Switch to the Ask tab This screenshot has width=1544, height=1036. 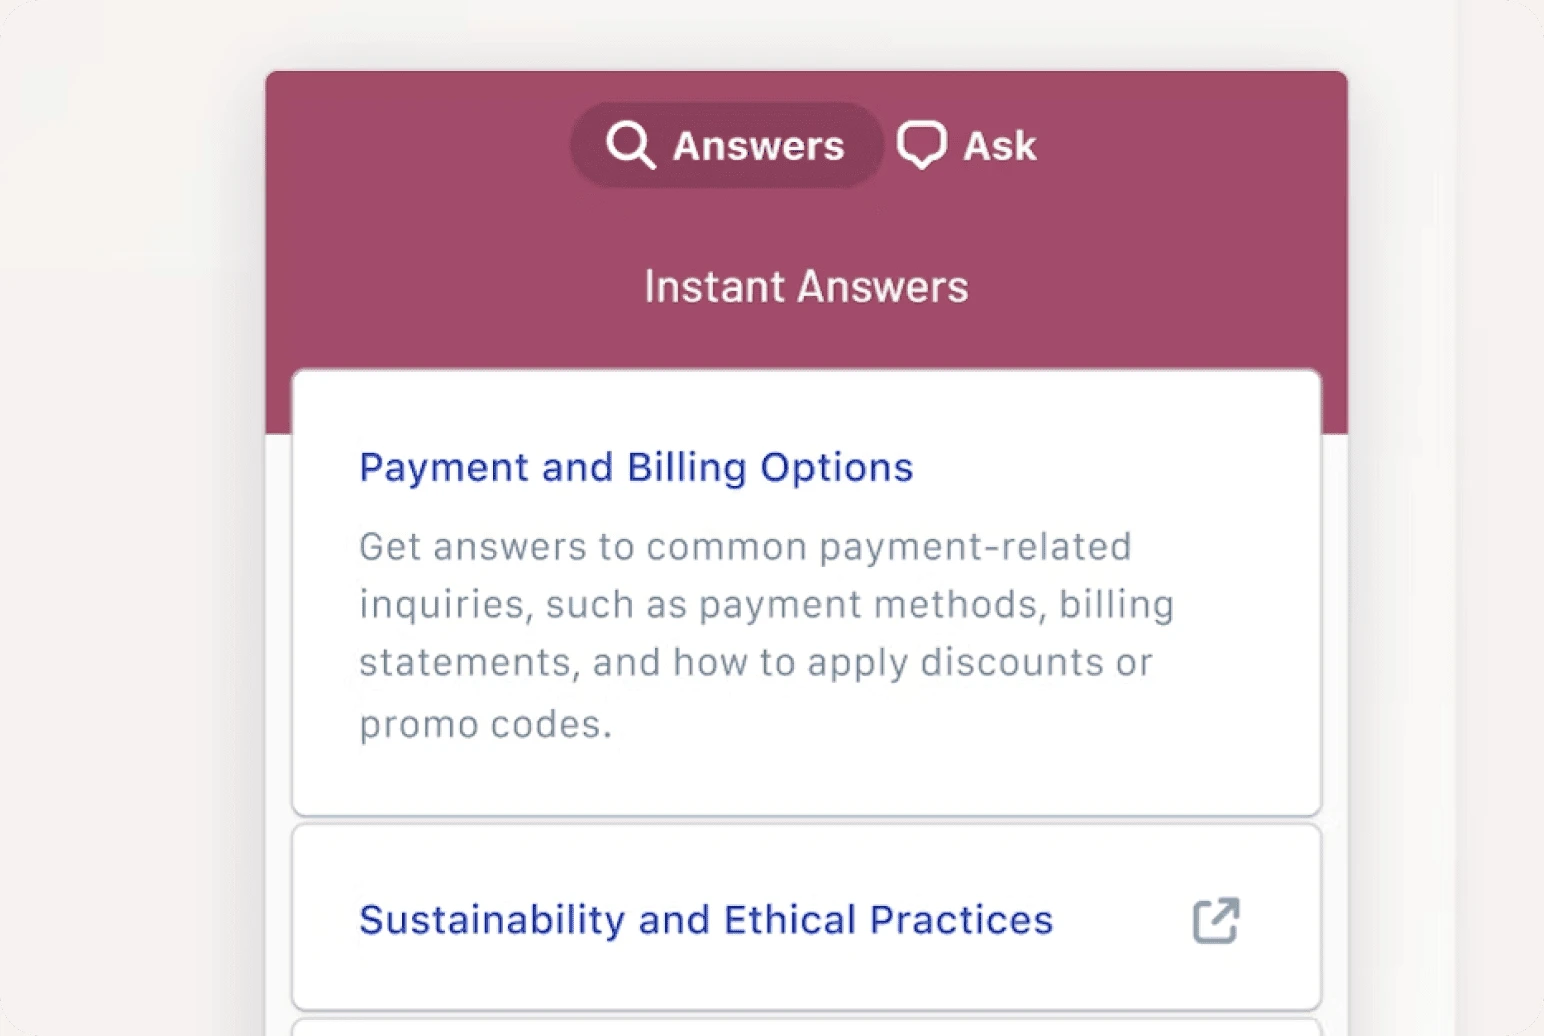[967, 144]
